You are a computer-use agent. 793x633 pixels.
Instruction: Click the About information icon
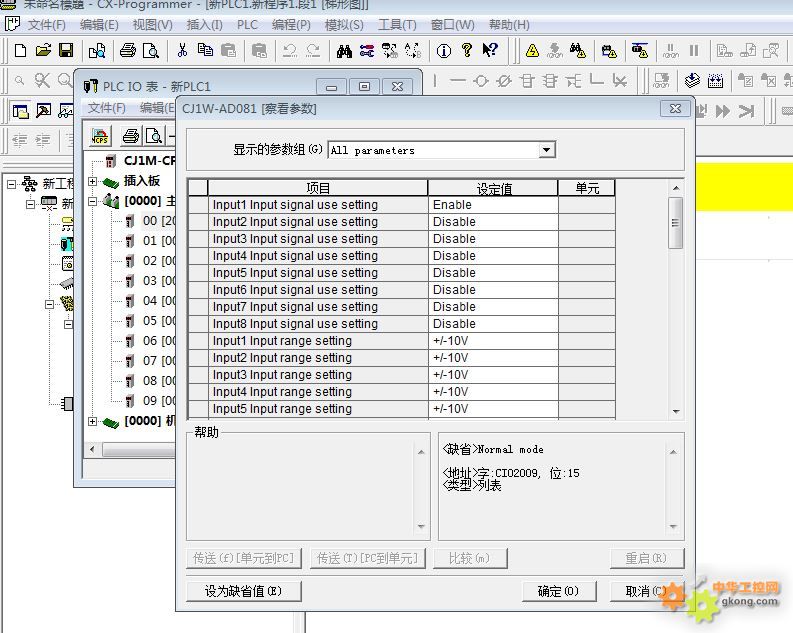444,51
